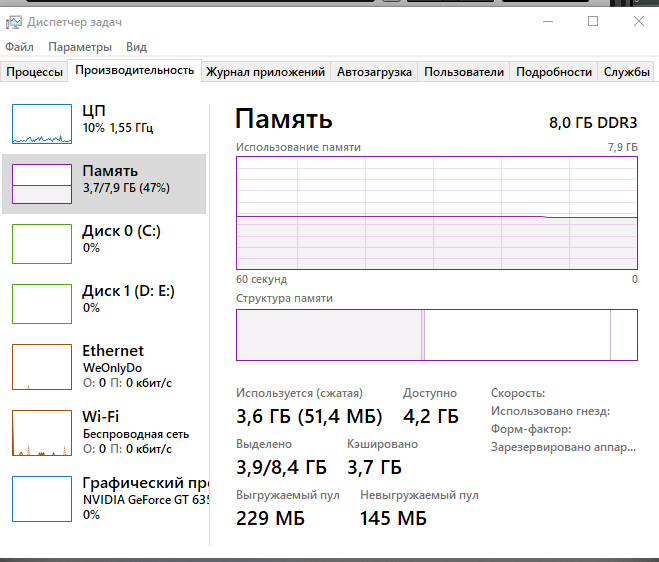Screen dimensions: 659x562
Task: Go to the Автозагрузка tab
Action: pos(374,72)
